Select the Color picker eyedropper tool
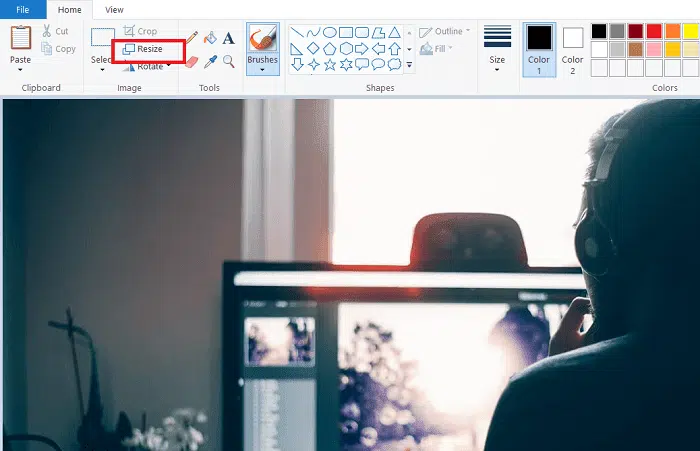Viewport: 700px width, 451px height. click(210, 62)
